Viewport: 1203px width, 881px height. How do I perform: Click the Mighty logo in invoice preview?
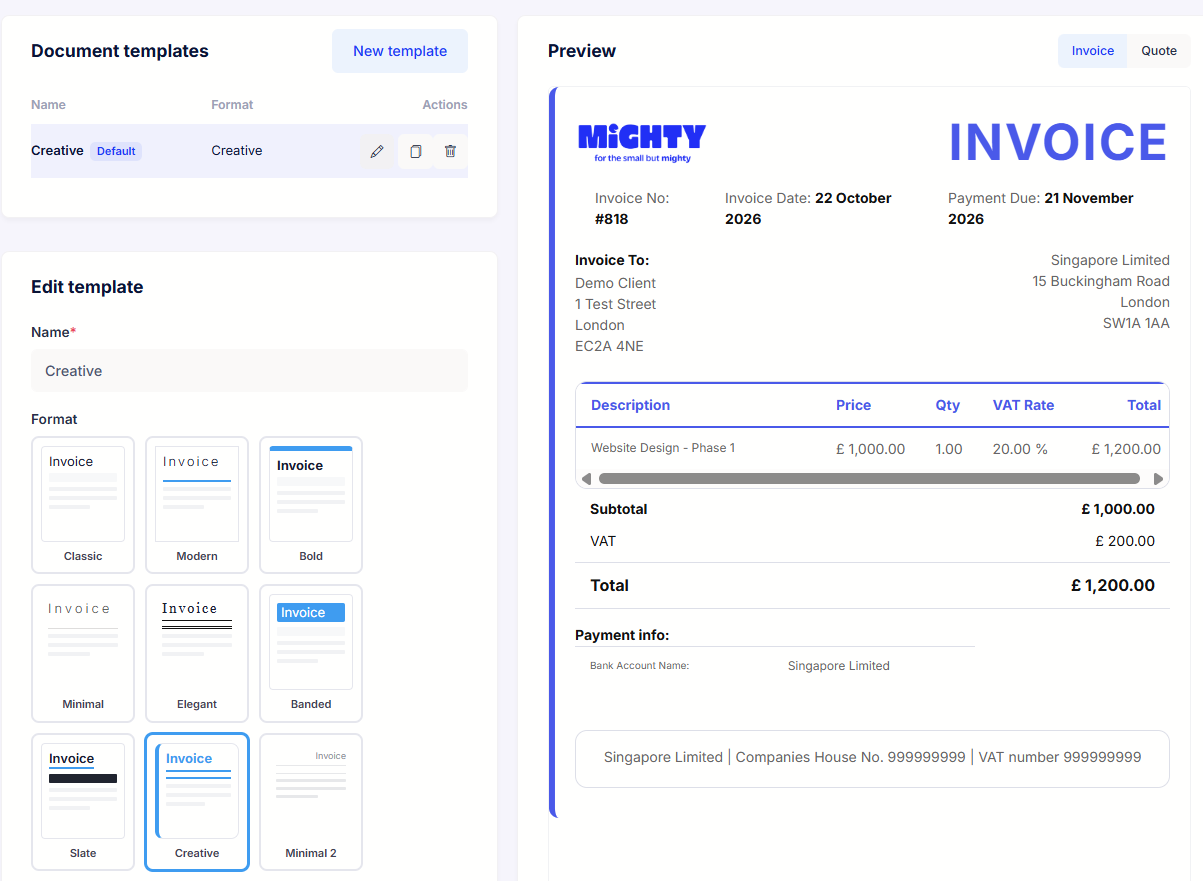tap(642, 143)
